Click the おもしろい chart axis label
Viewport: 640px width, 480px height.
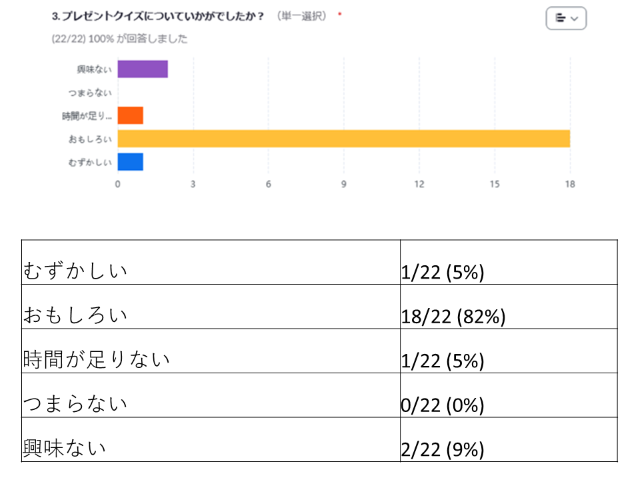coord(93,139)
